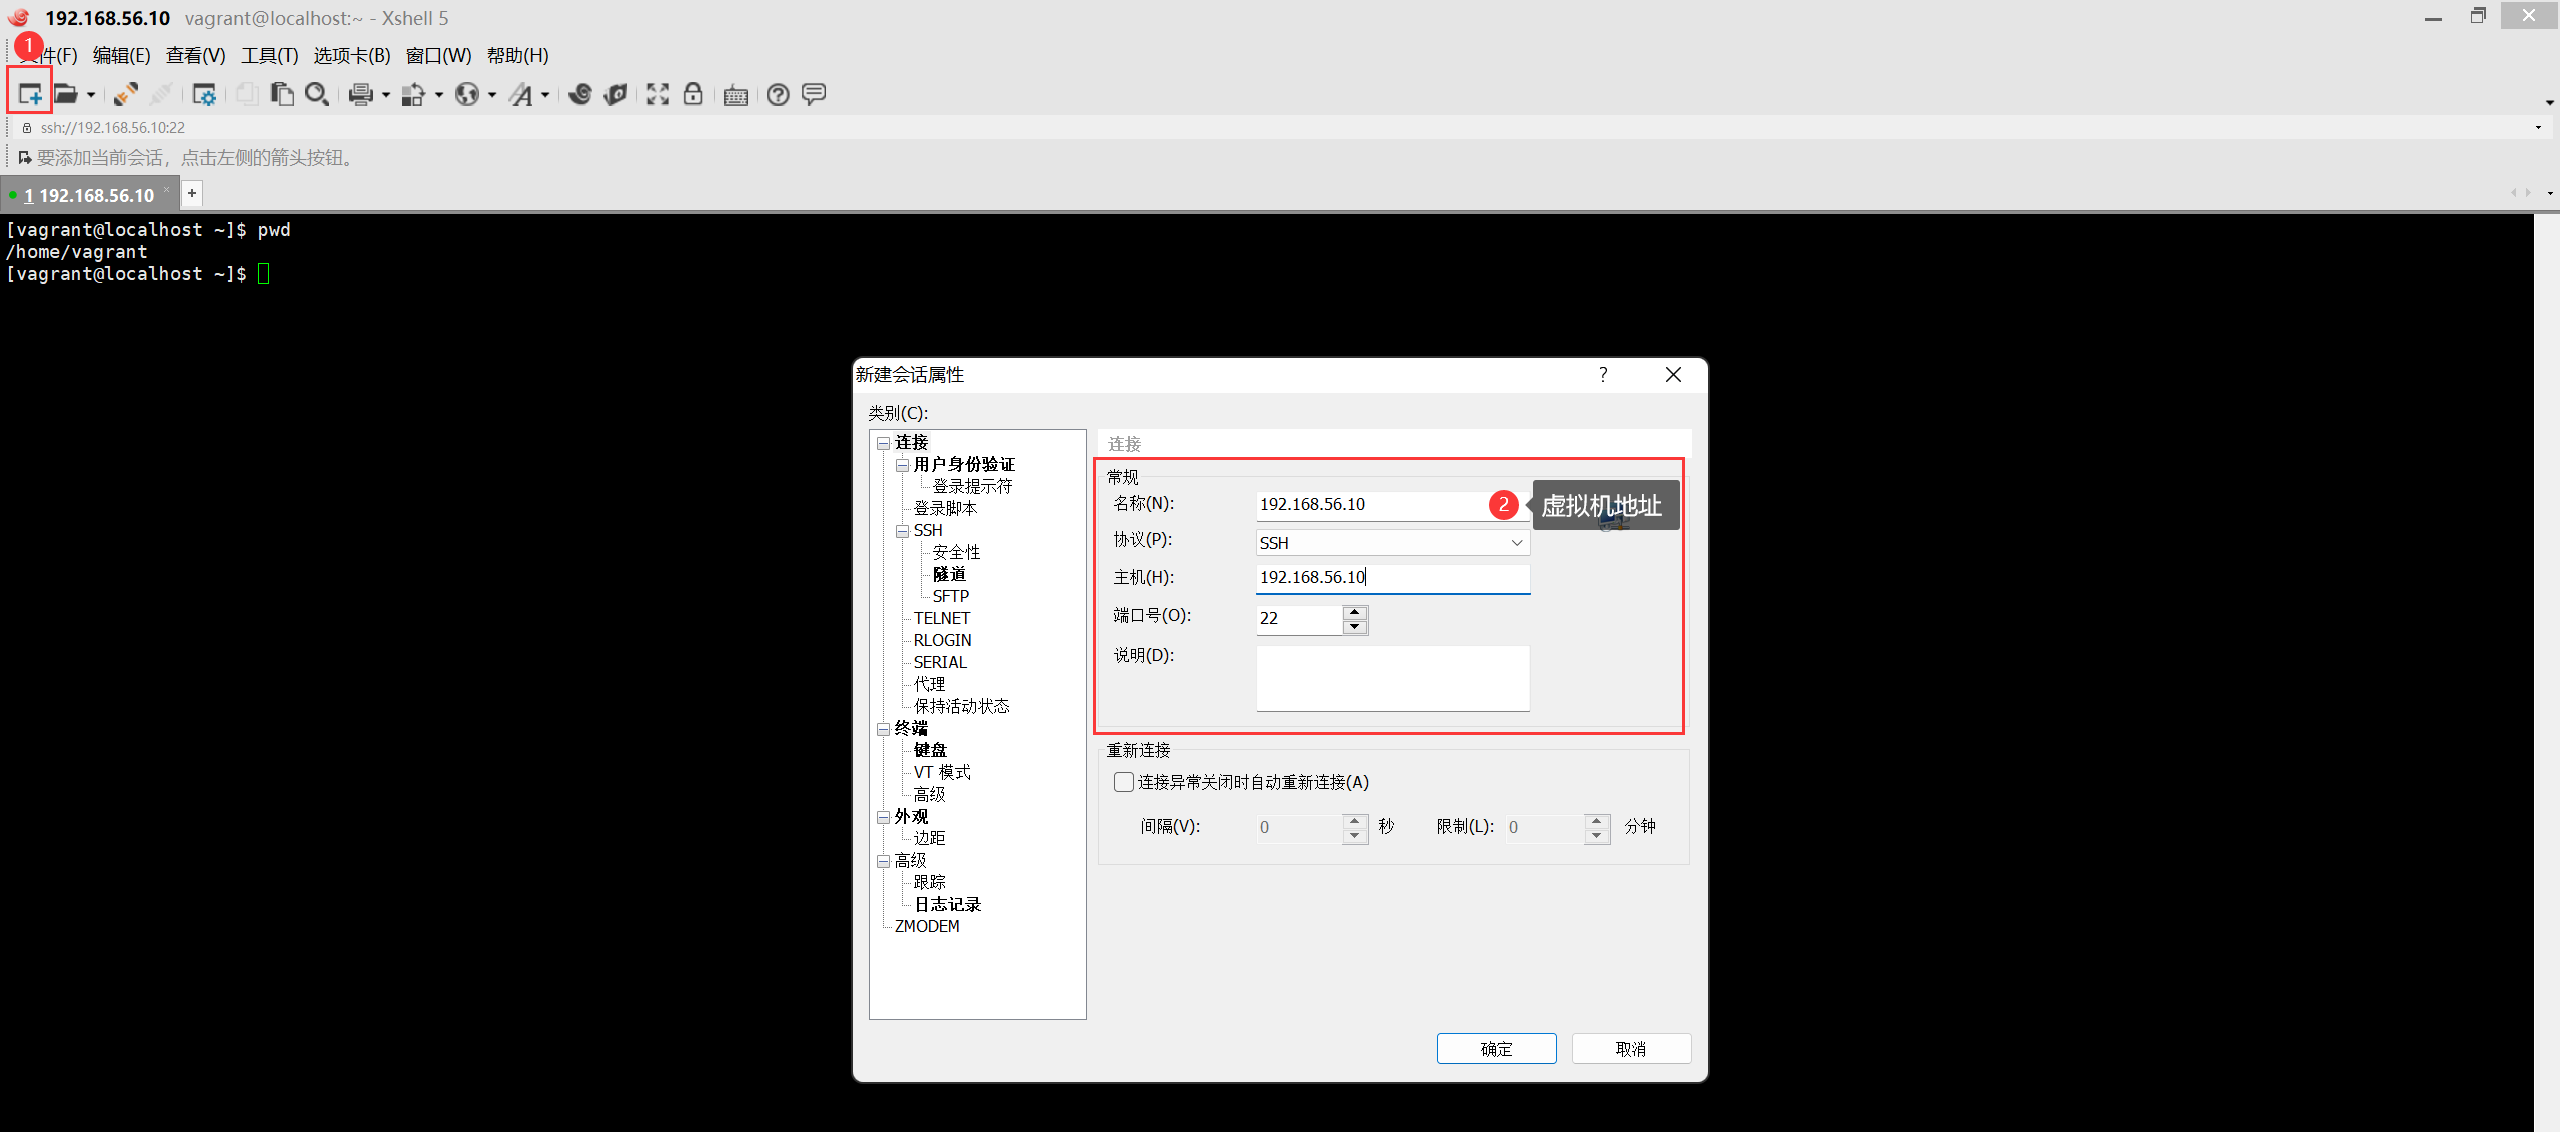Click the 说明(D) text area
Screen dimensions: 2560x1132
point(1392,678)
